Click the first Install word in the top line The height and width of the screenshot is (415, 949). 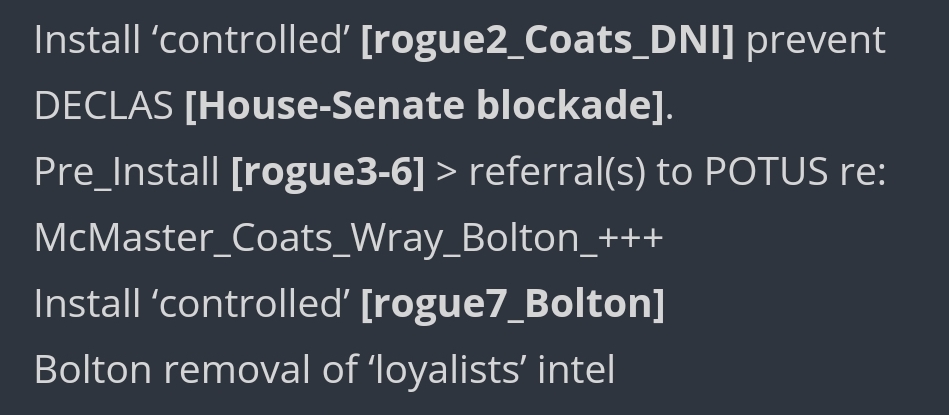pos(87,41)
